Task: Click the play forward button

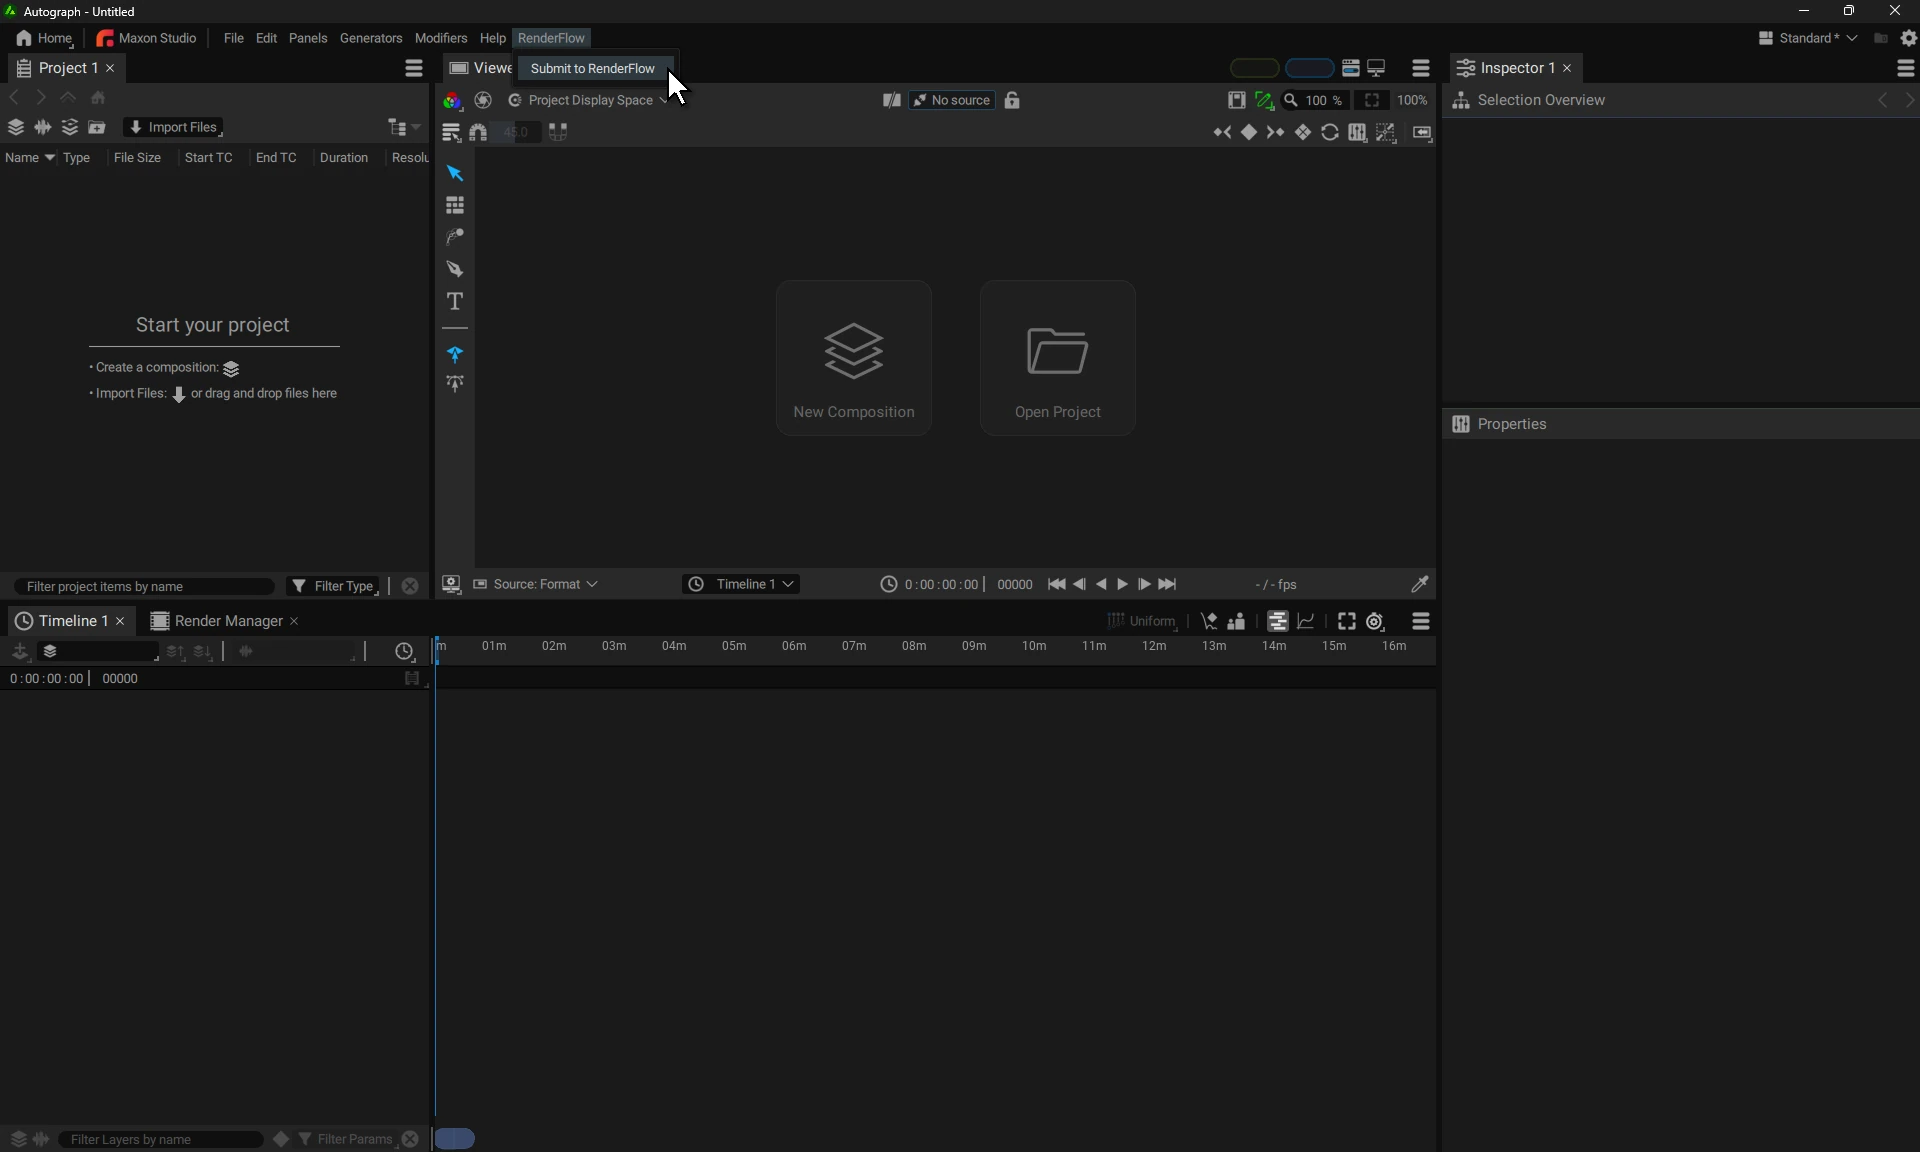Action: (x=1122, y=584)
